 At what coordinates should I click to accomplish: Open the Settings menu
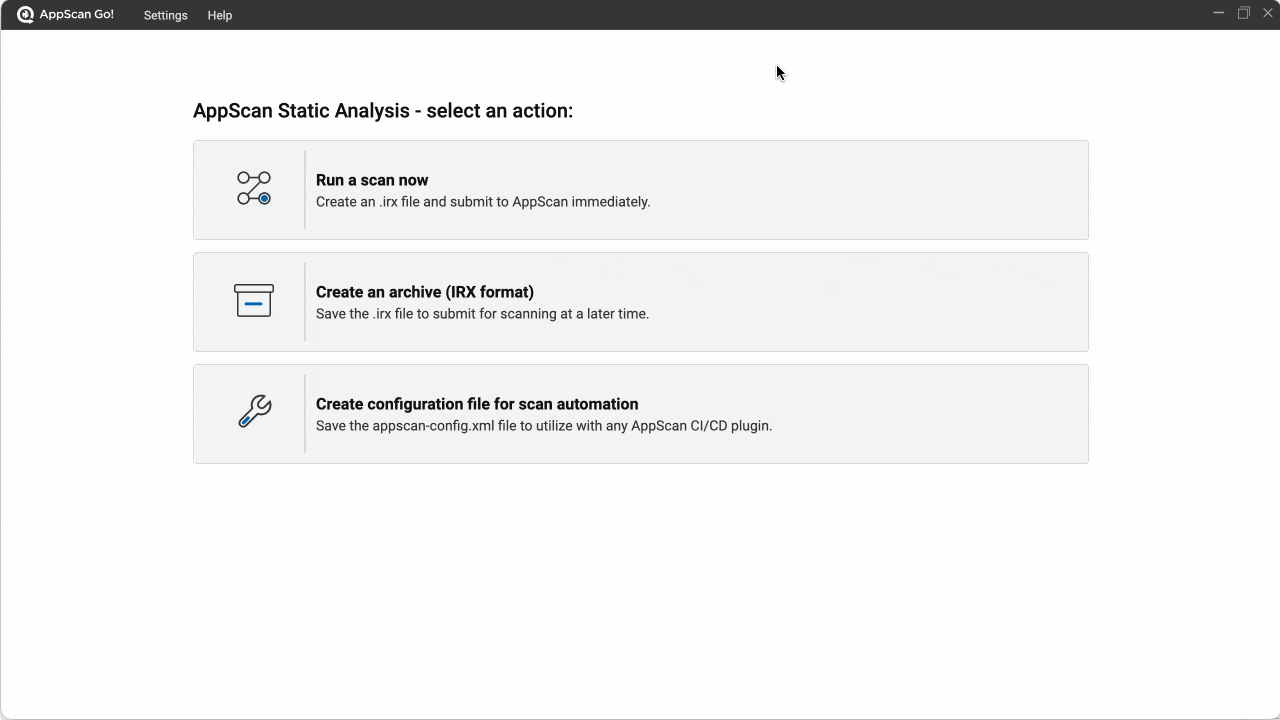pos(165,15)
